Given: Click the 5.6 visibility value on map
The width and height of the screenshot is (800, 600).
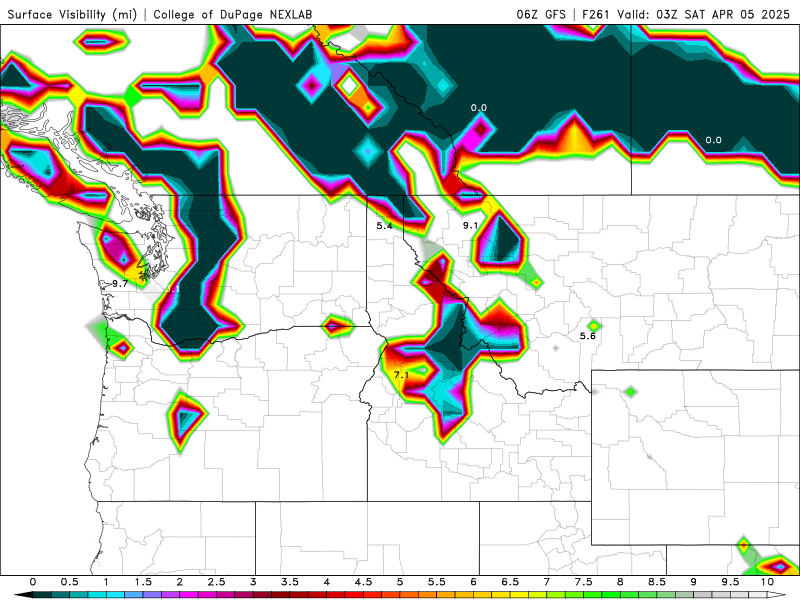Looking at the screenshot, I should (587, 336).
